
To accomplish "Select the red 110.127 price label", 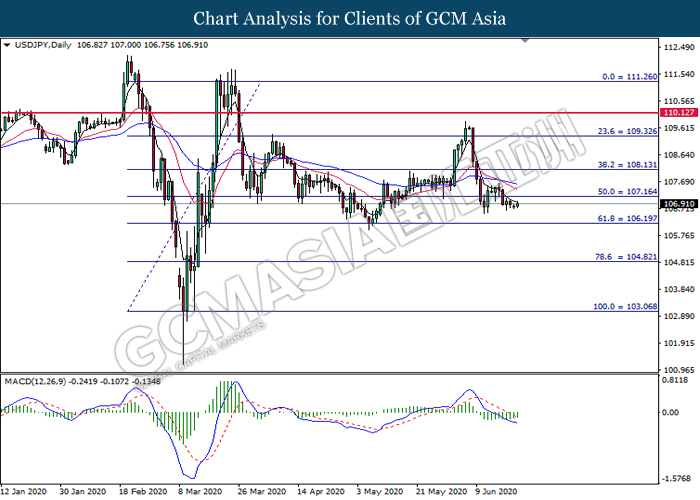I will tap(679, 112).
